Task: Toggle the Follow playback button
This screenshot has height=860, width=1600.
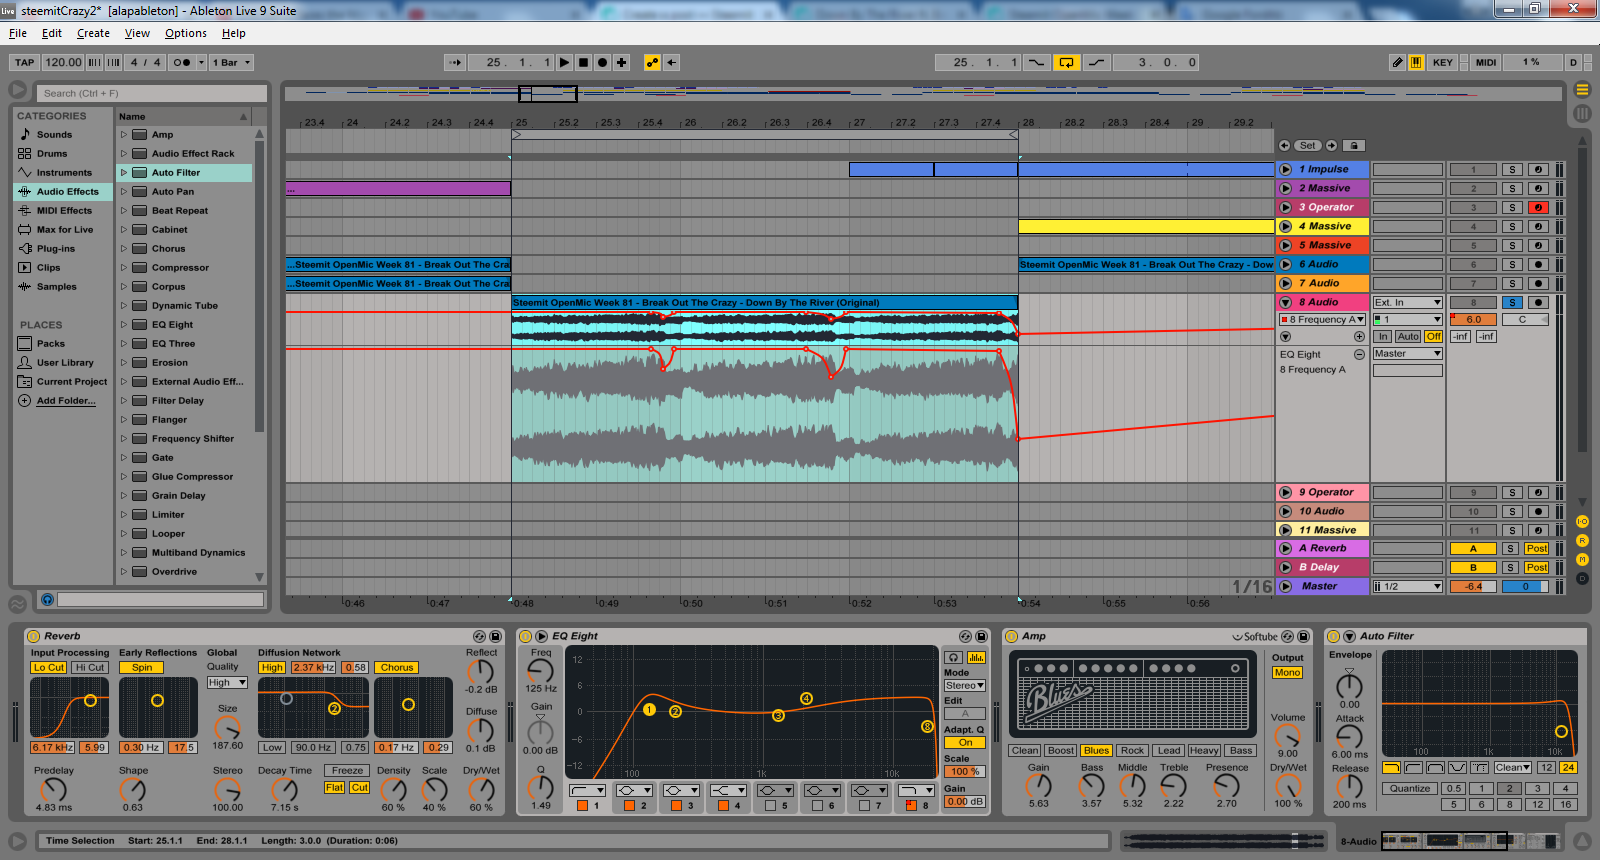Action: click(455, 62)
